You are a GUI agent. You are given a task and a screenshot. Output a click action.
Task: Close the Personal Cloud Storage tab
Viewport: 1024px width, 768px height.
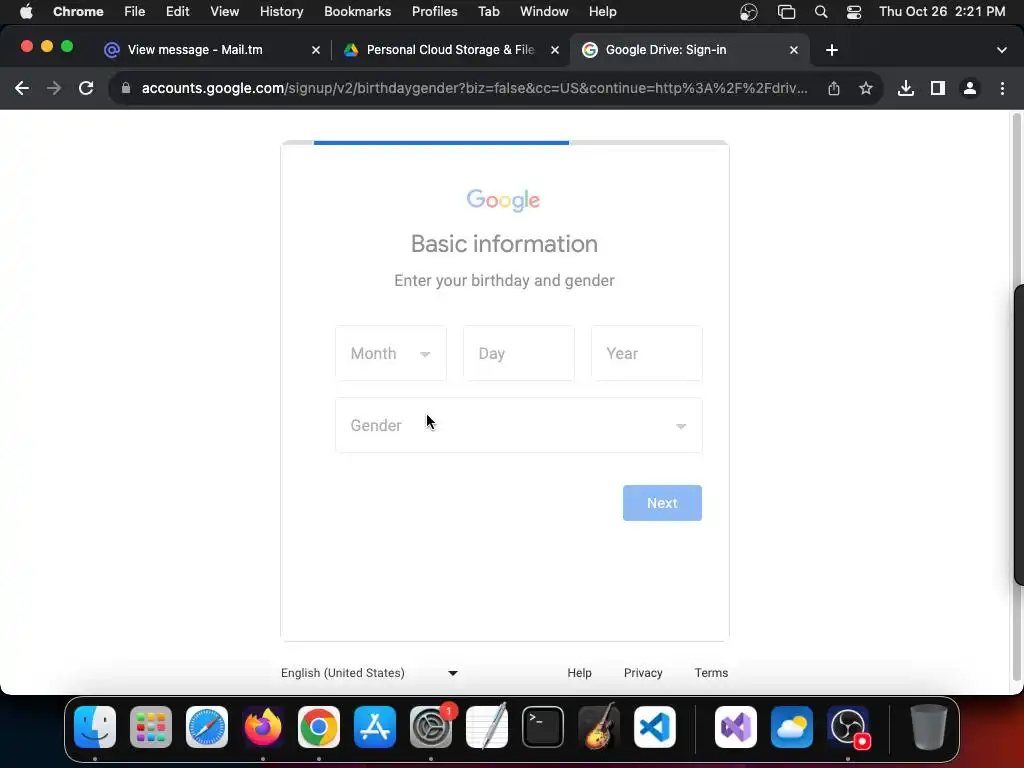(555, 50)
